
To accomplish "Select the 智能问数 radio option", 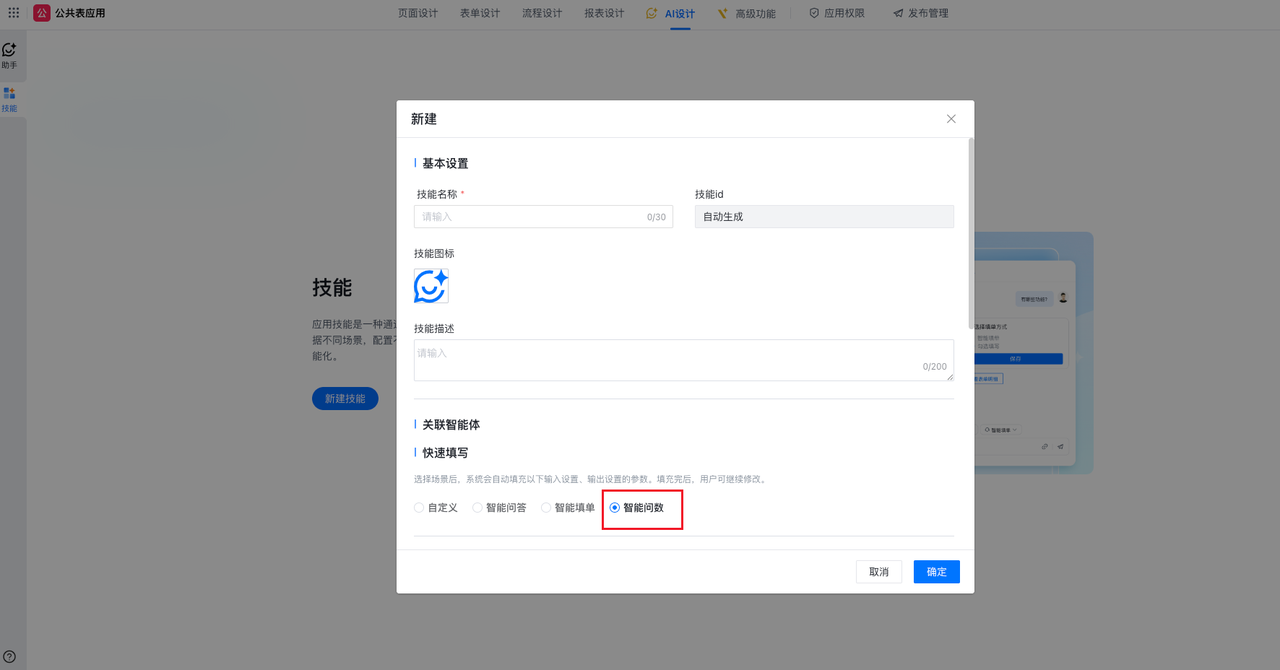I will coord(615,508).
